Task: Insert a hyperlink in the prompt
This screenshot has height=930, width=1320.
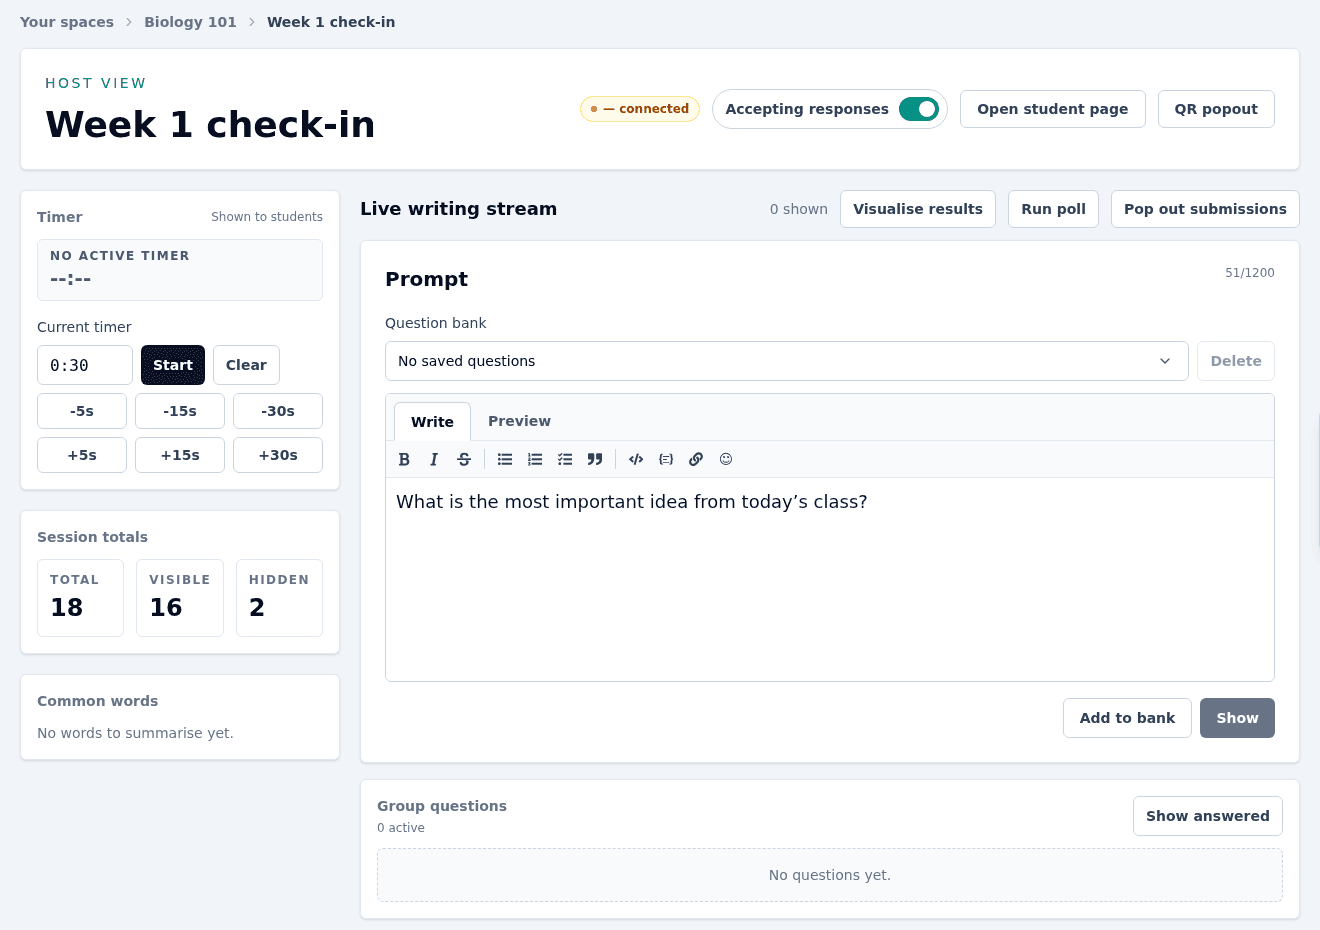Action: point(696,459)
